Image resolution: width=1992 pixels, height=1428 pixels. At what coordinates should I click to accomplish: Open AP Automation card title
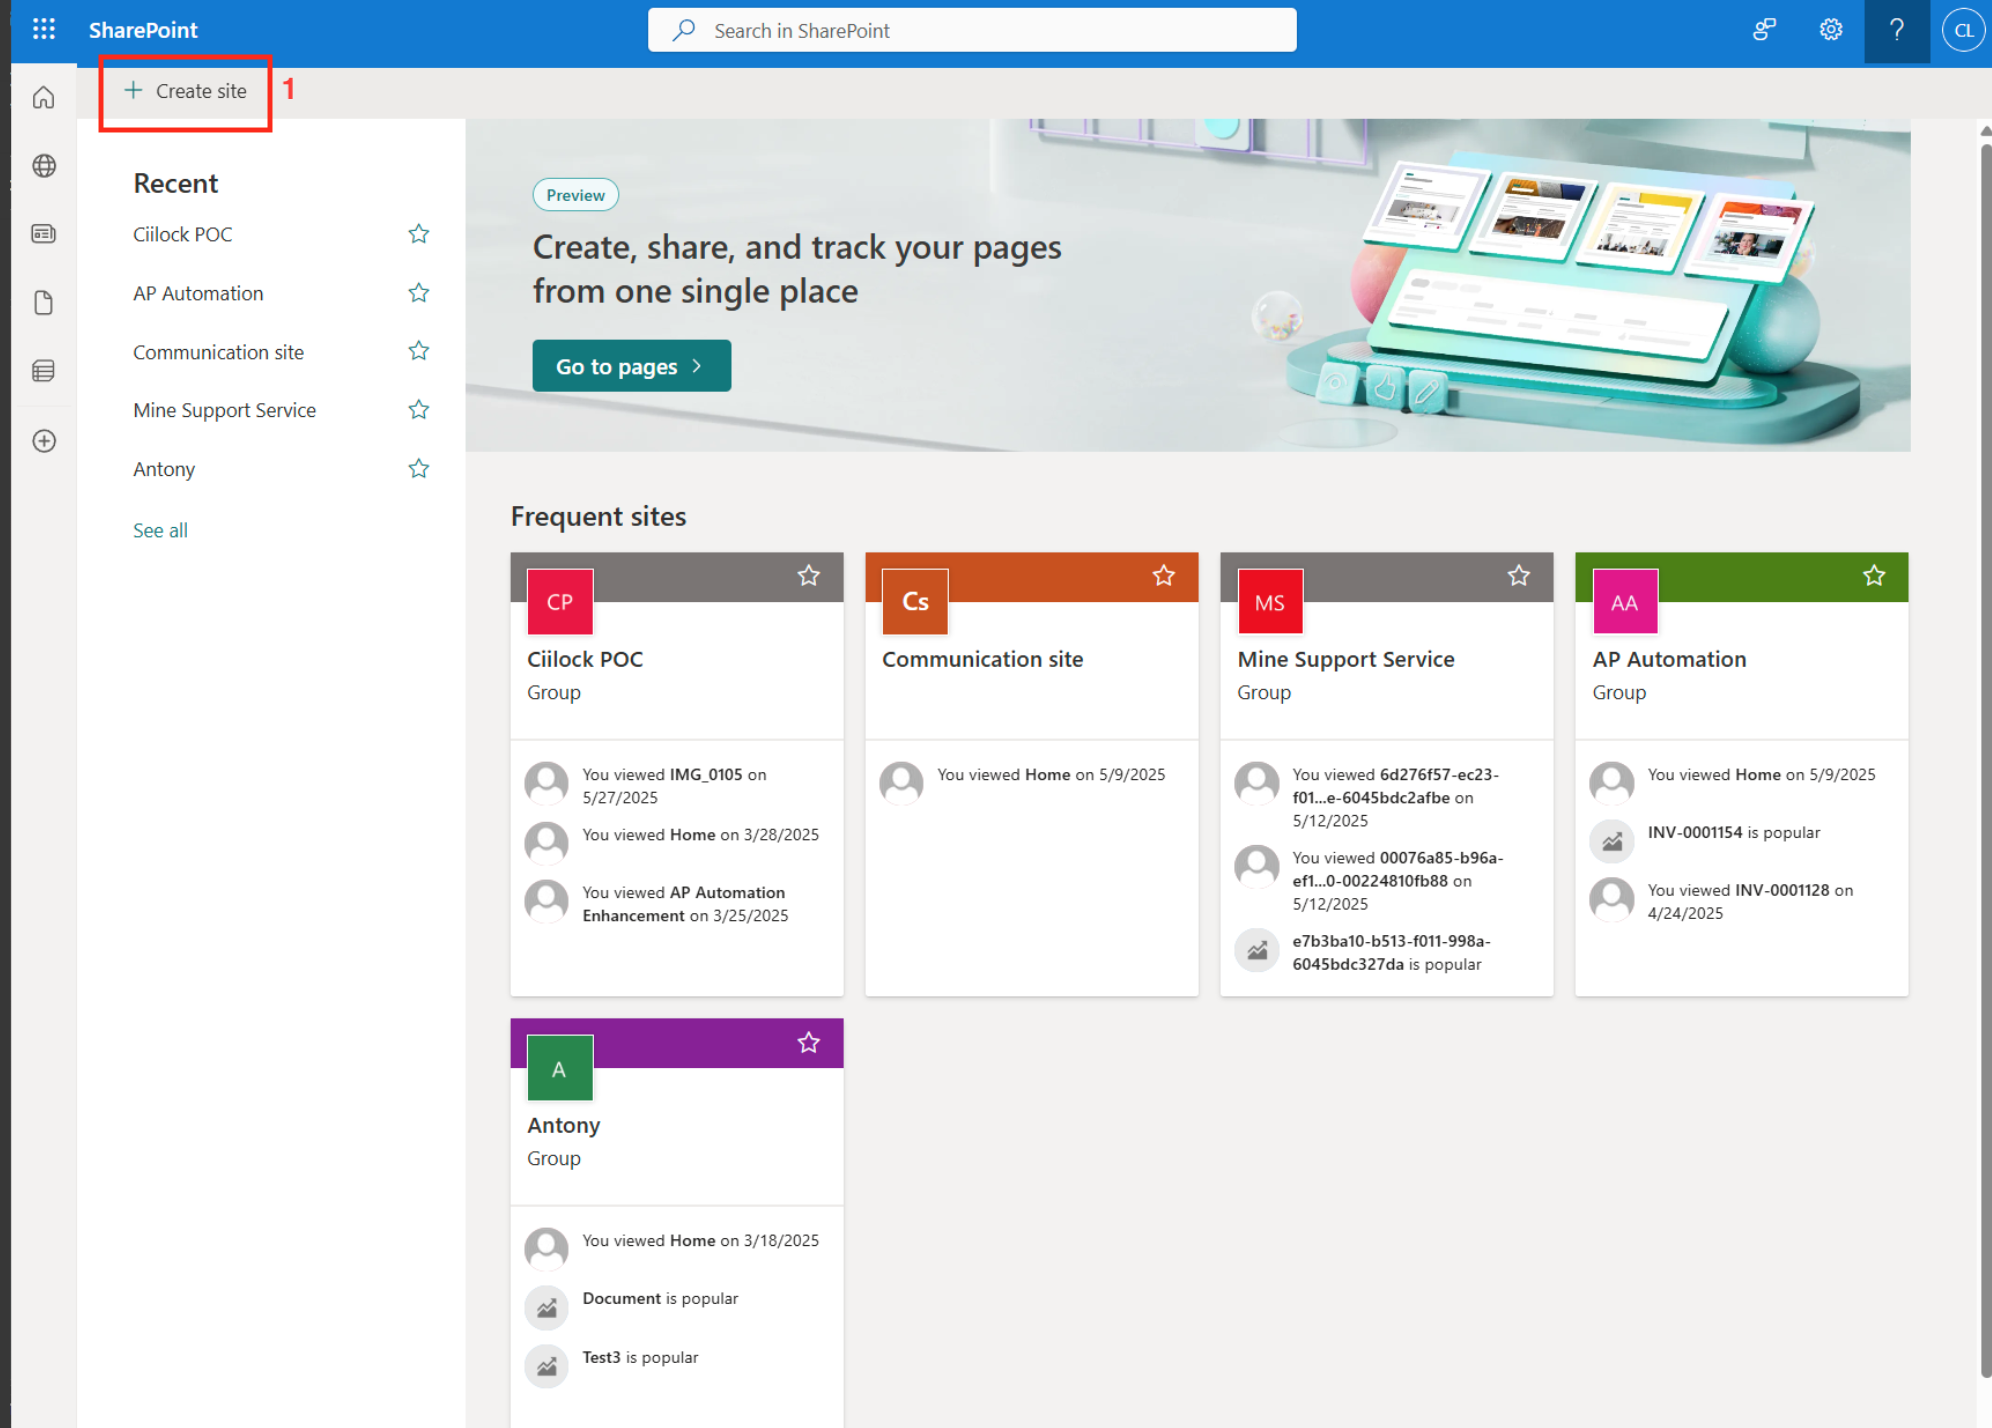click(x=1669, y=659)
